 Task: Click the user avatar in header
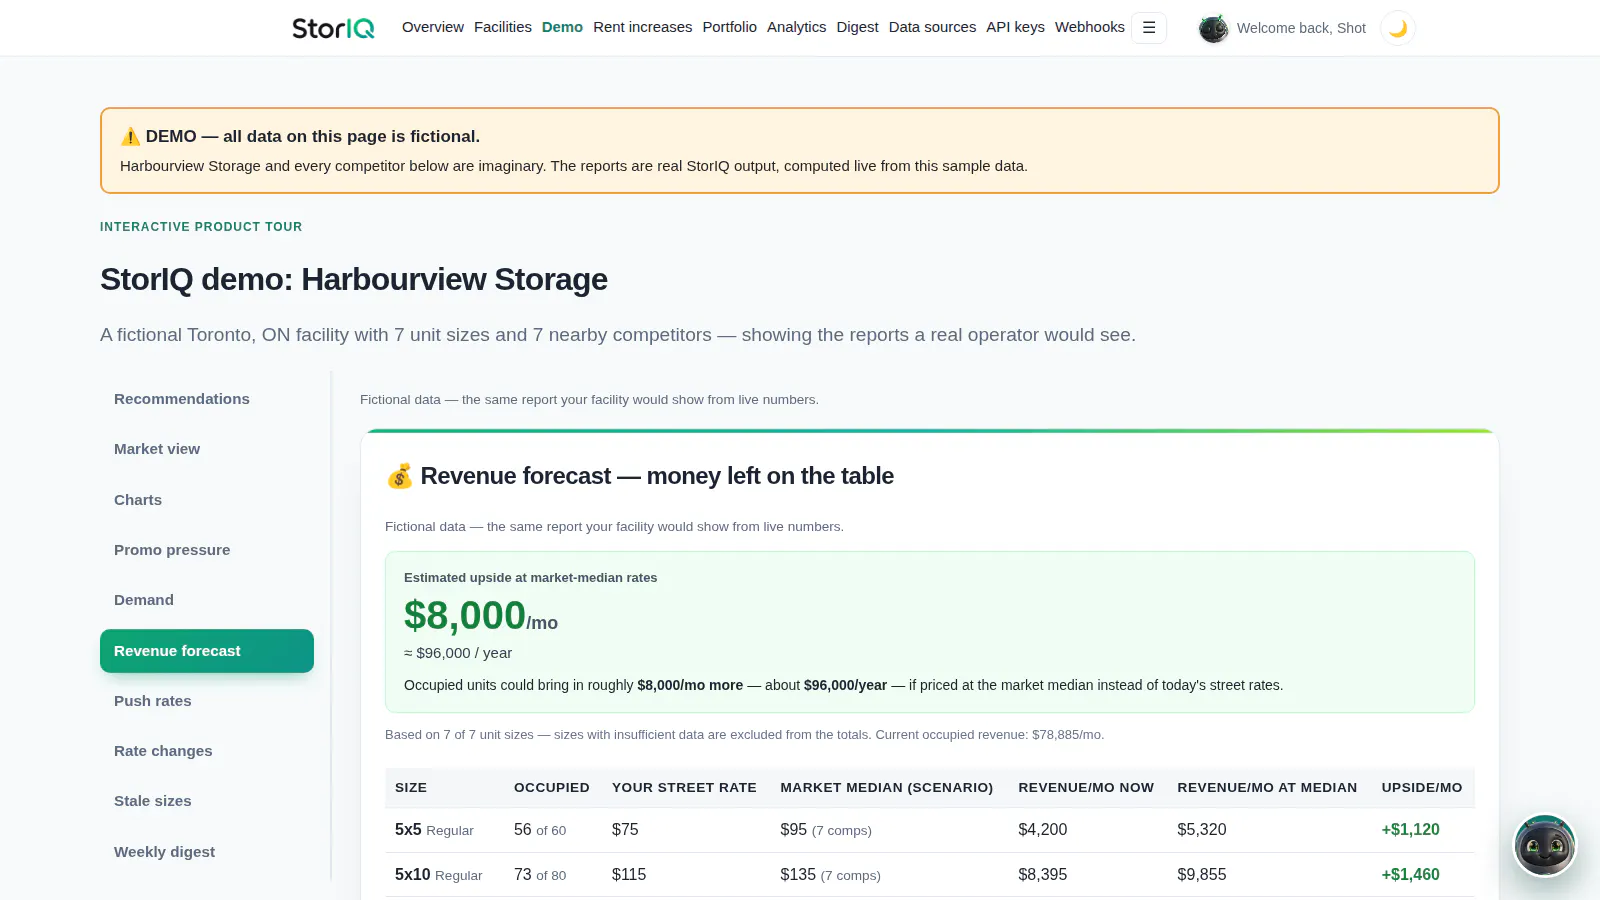(x=1213, y=28)
